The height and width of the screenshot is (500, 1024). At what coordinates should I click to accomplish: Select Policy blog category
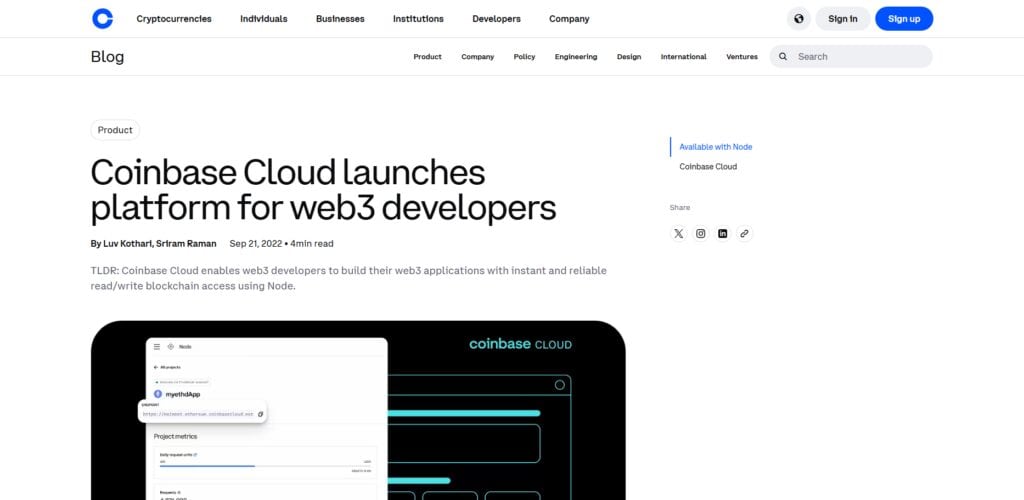(524, 57)
